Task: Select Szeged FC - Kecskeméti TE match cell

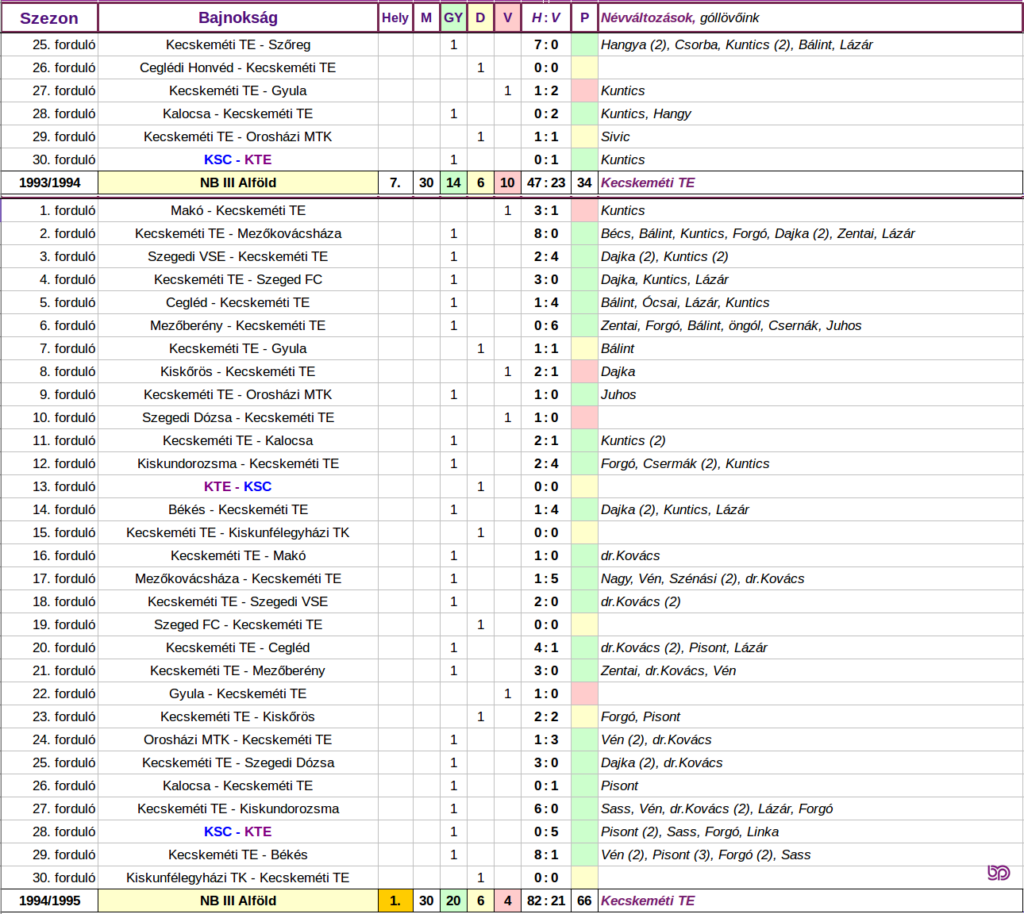Action: click(238, 625)
